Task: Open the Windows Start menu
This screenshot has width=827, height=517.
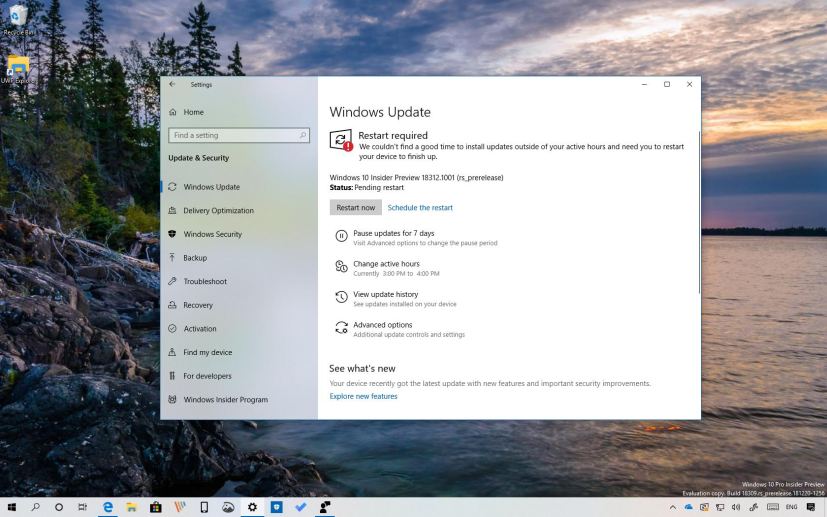Action: (11, 507)
